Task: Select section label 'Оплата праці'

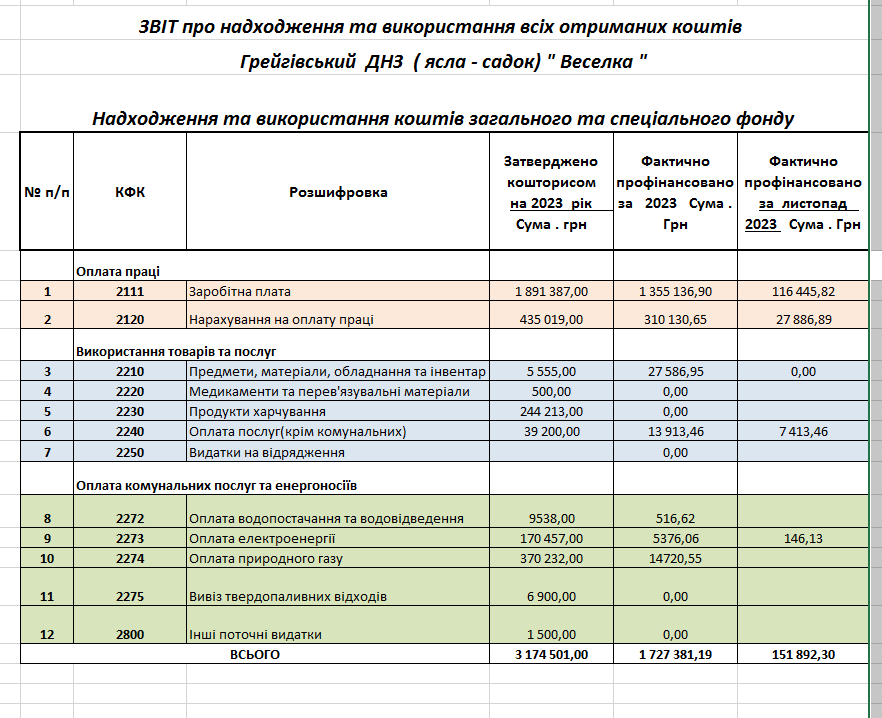Action: click(118, 271)
